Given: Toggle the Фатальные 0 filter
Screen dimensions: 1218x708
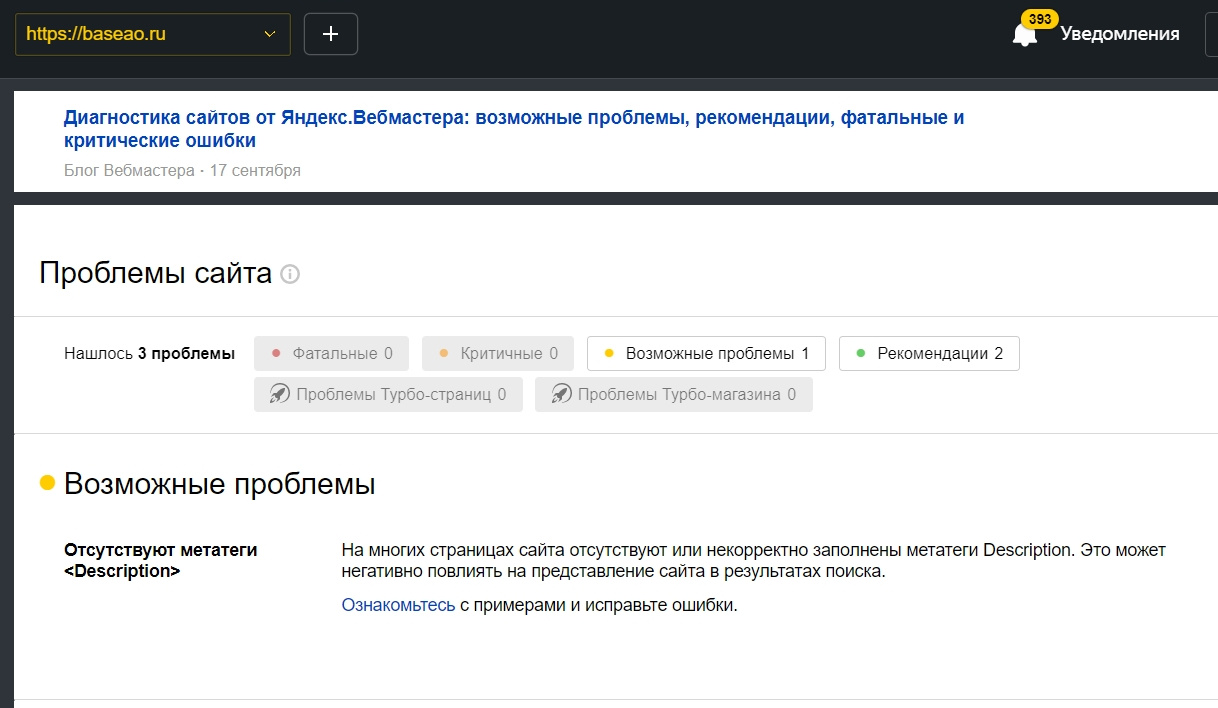Looking at the screenshot, I should (330, 354).
